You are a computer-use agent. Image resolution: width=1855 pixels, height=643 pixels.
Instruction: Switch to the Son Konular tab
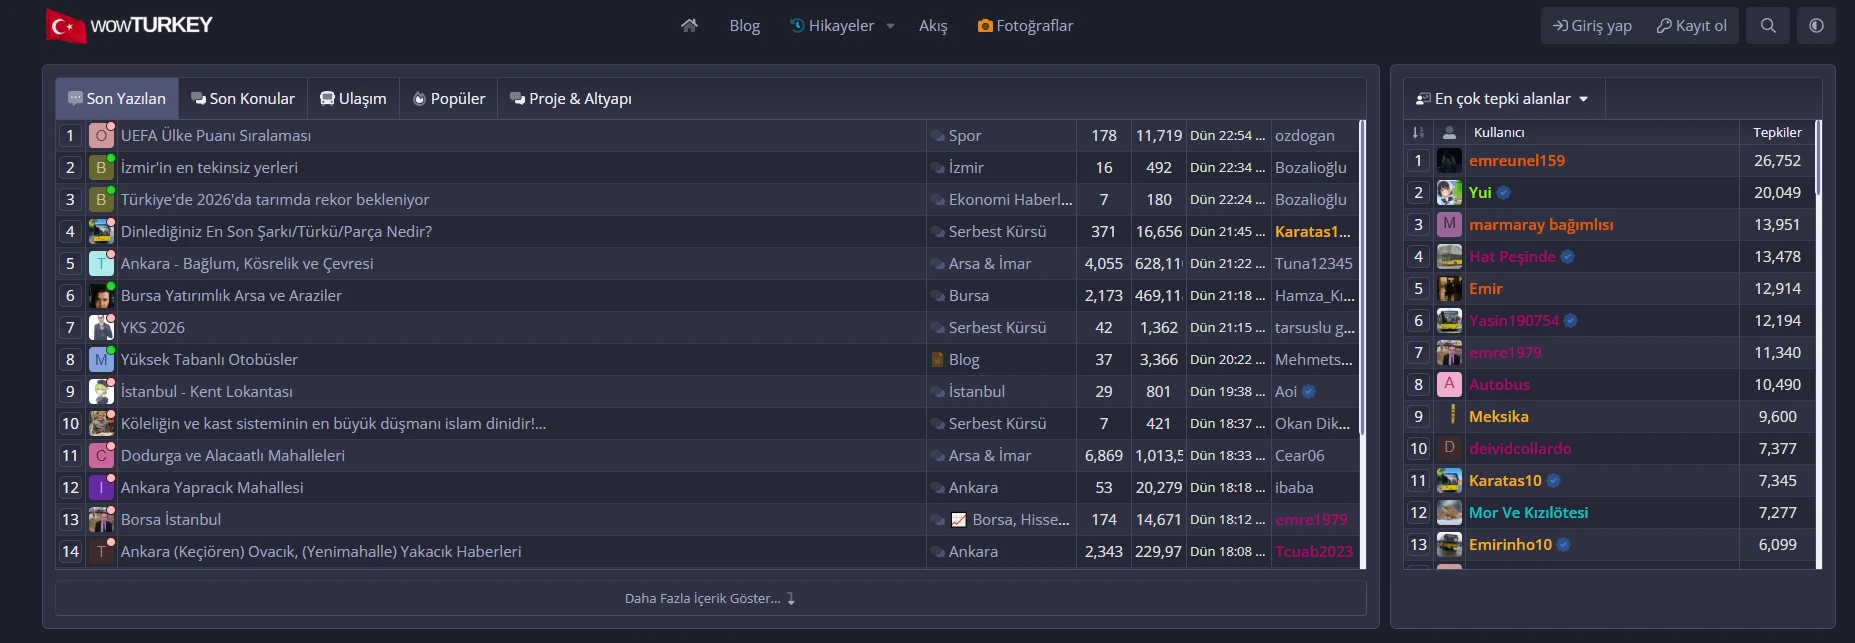243,99
